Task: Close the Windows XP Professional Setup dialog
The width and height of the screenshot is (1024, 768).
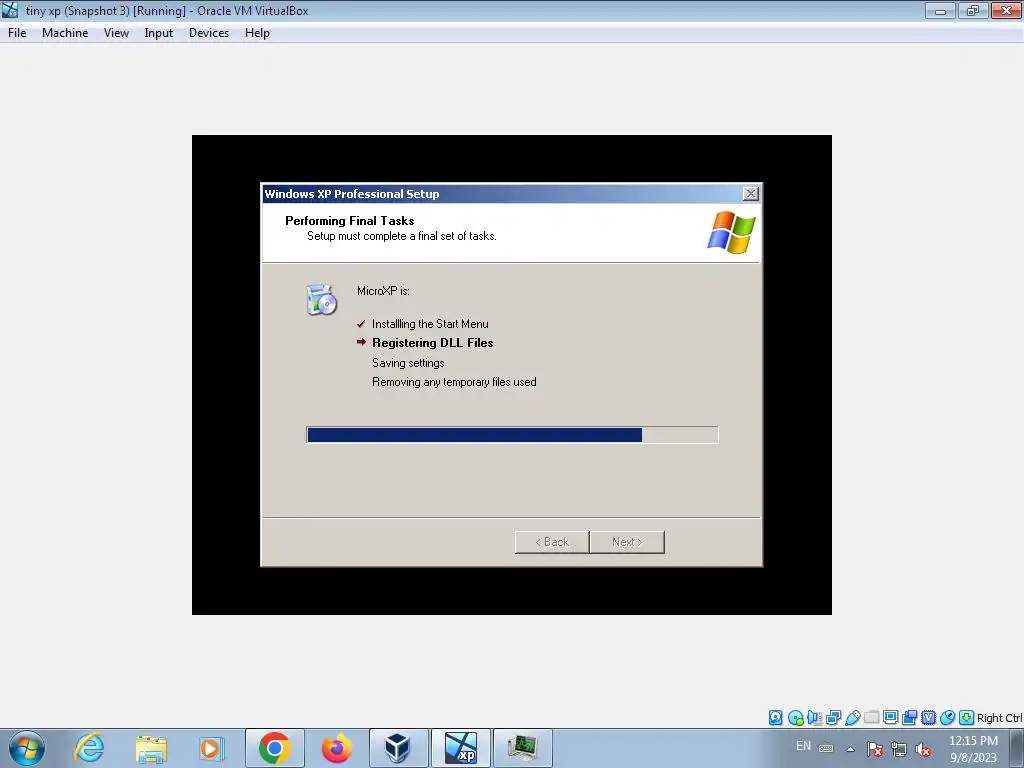Action: click(x=751, y=193)
